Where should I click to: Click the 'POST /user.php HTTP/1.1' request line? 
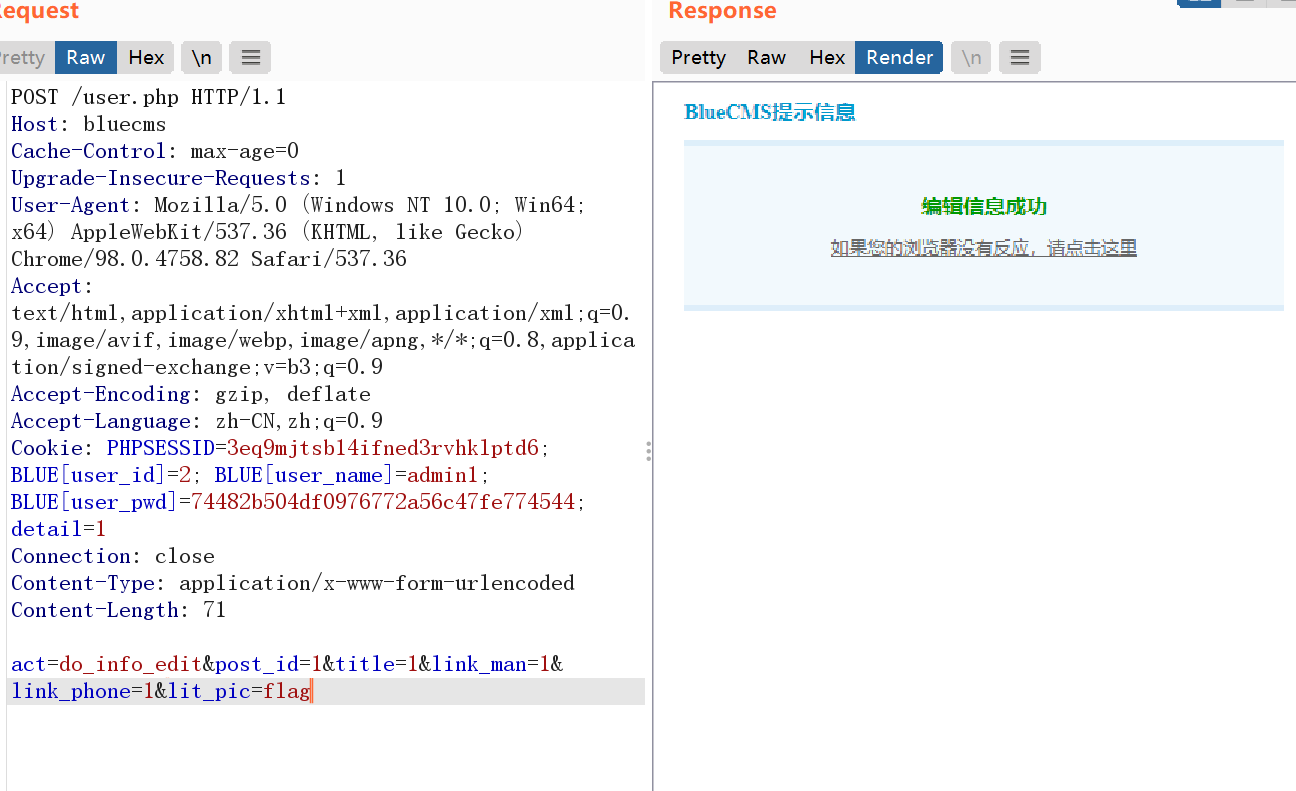(149, 97)
